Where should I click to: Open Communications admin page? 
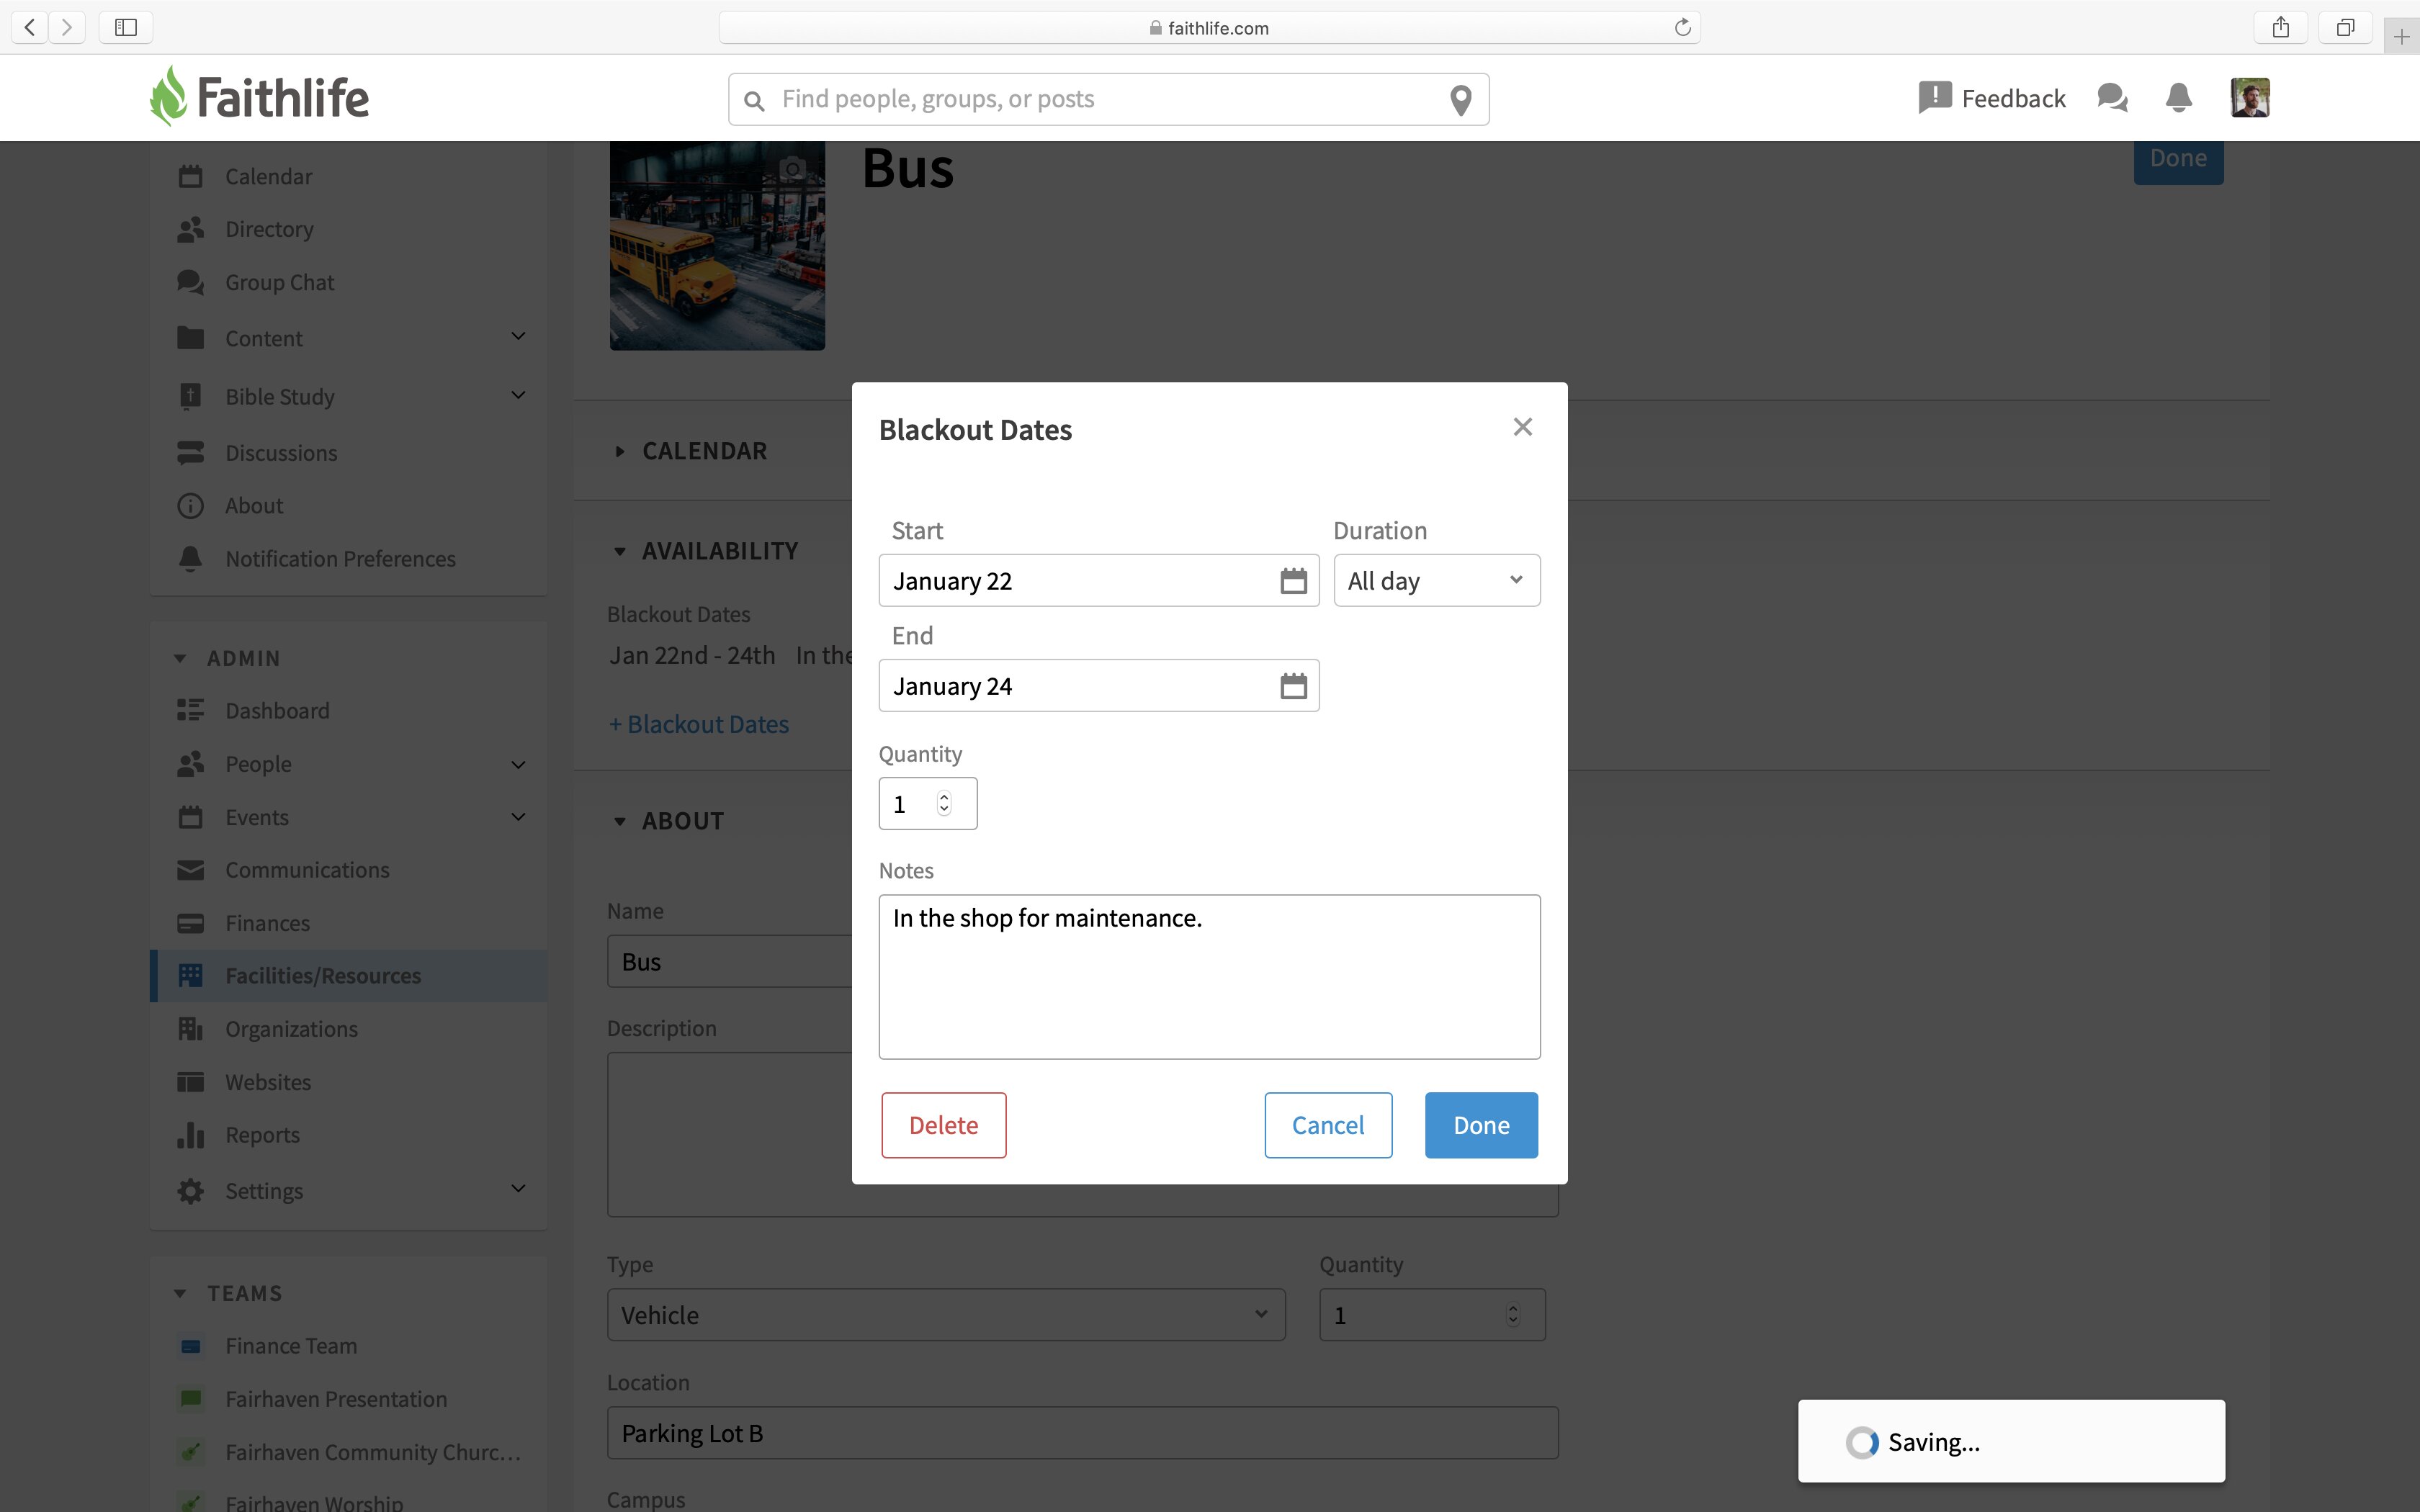307,870
